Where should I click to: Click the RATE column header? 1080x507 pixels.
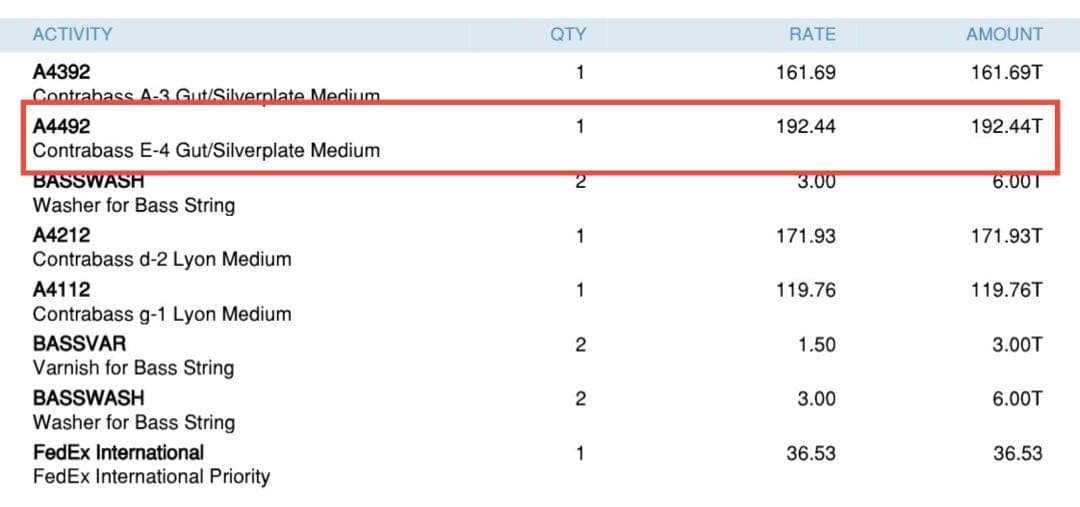point(812,34)
